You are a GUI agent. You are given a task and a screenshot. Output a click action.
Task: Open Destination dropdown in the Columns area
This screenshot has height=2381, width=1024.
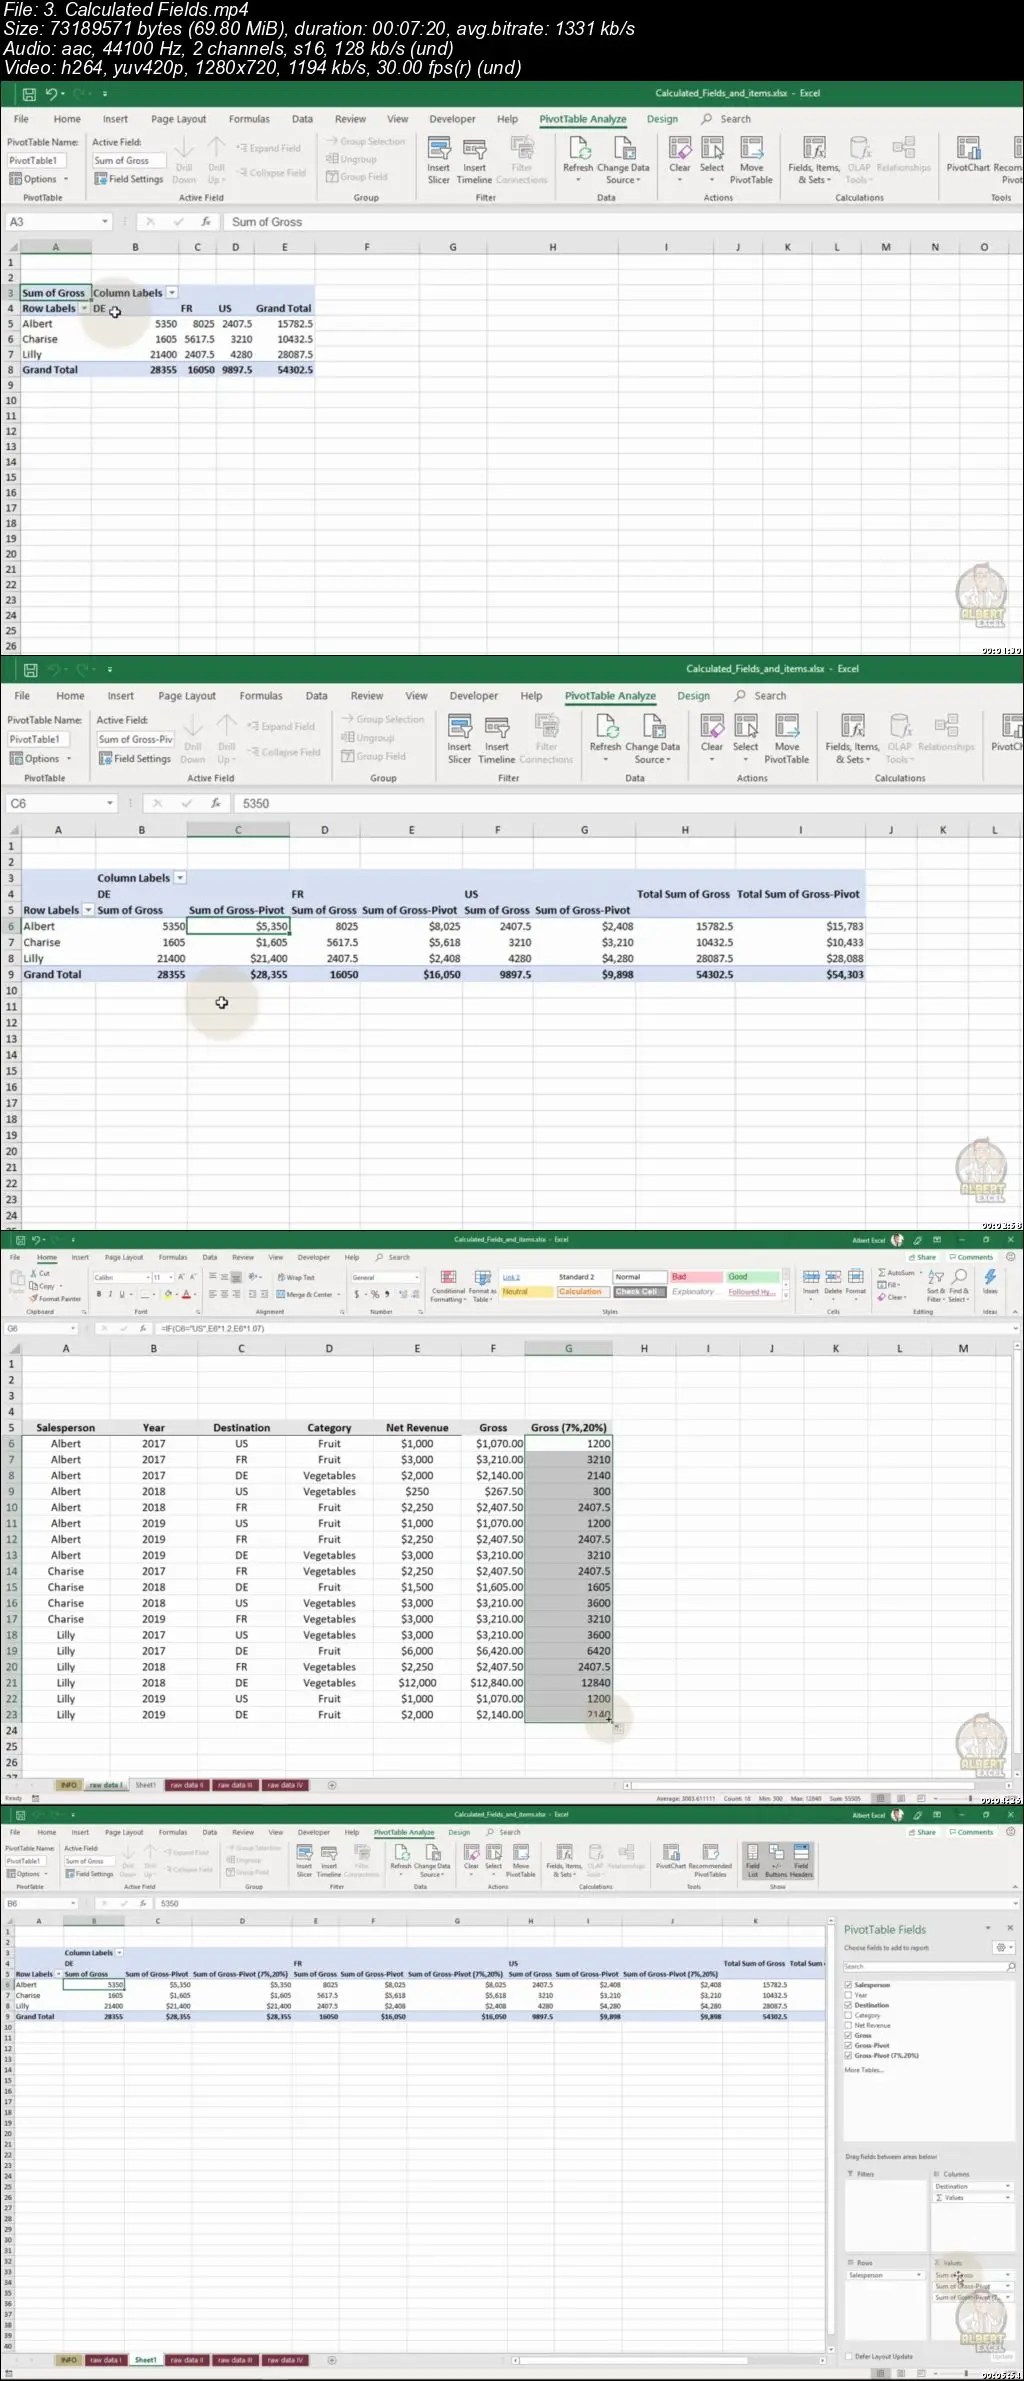(1007, 2186)
